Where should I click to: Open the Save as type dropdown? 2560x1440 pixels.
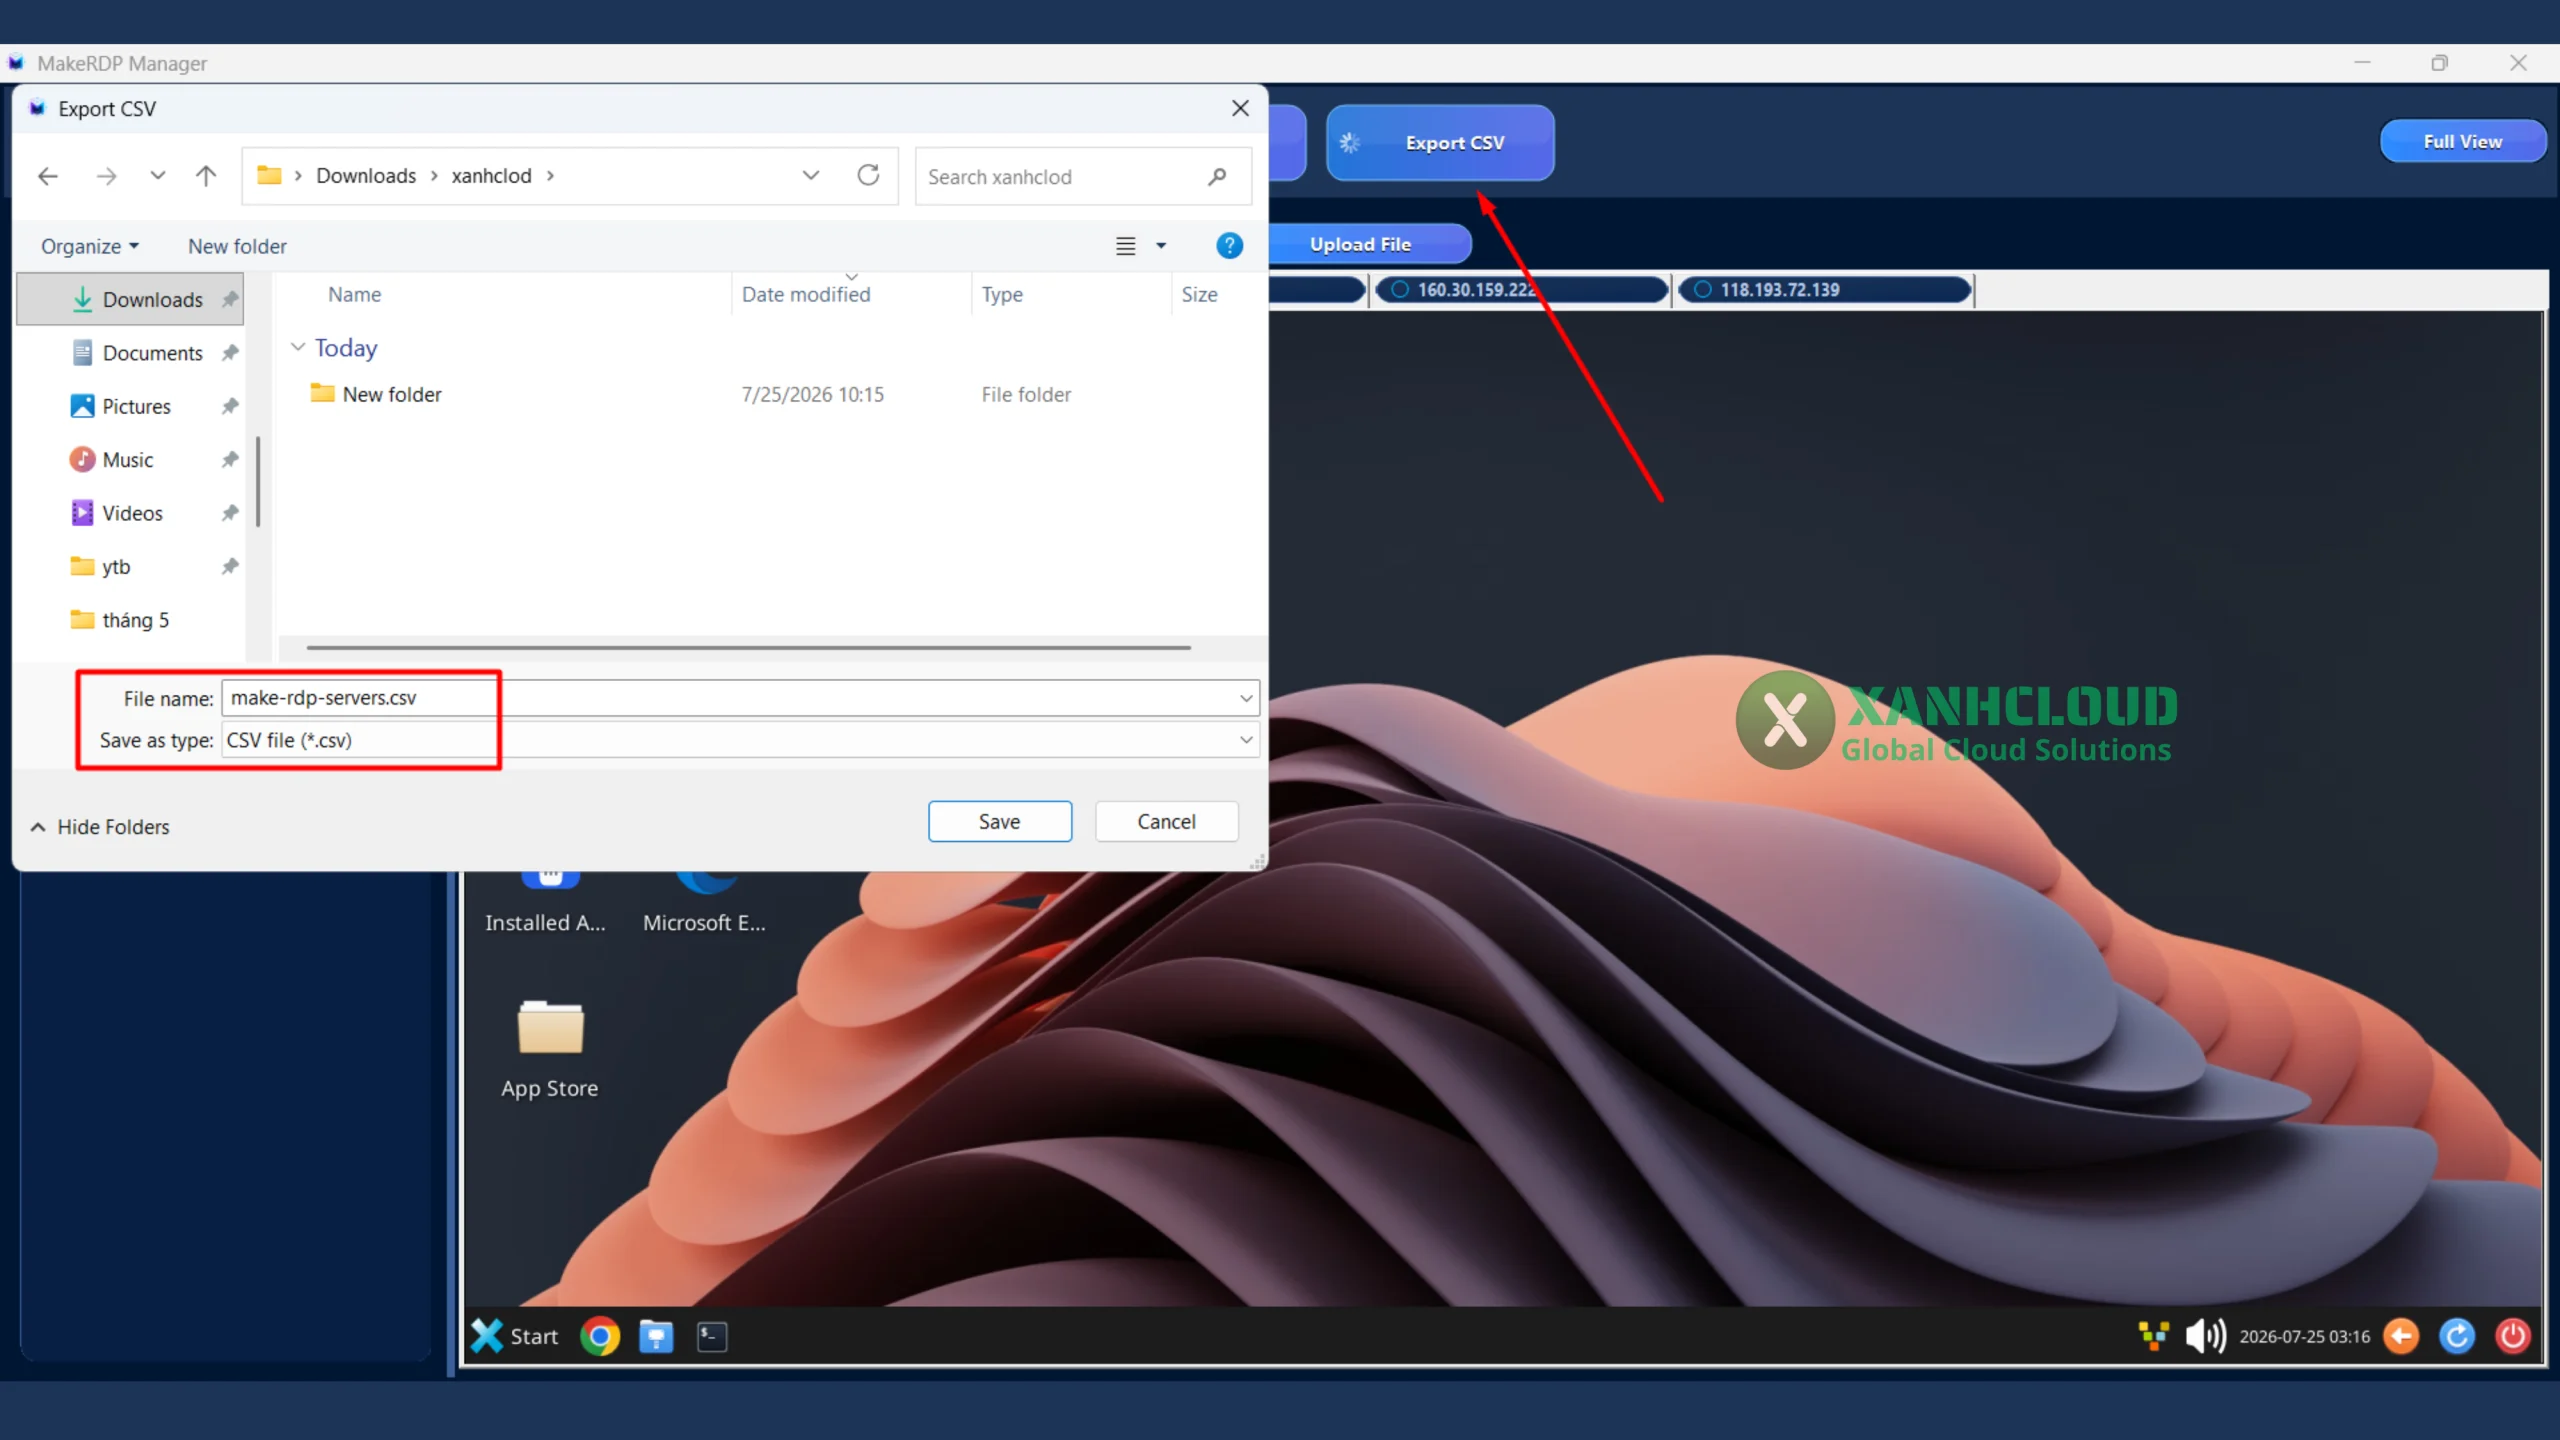pyautogui.click(x=740, y=740)
